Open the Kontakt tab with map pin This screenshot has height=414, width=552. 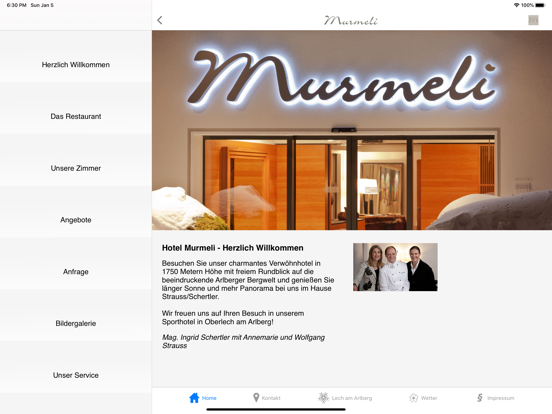pos(266,398)
